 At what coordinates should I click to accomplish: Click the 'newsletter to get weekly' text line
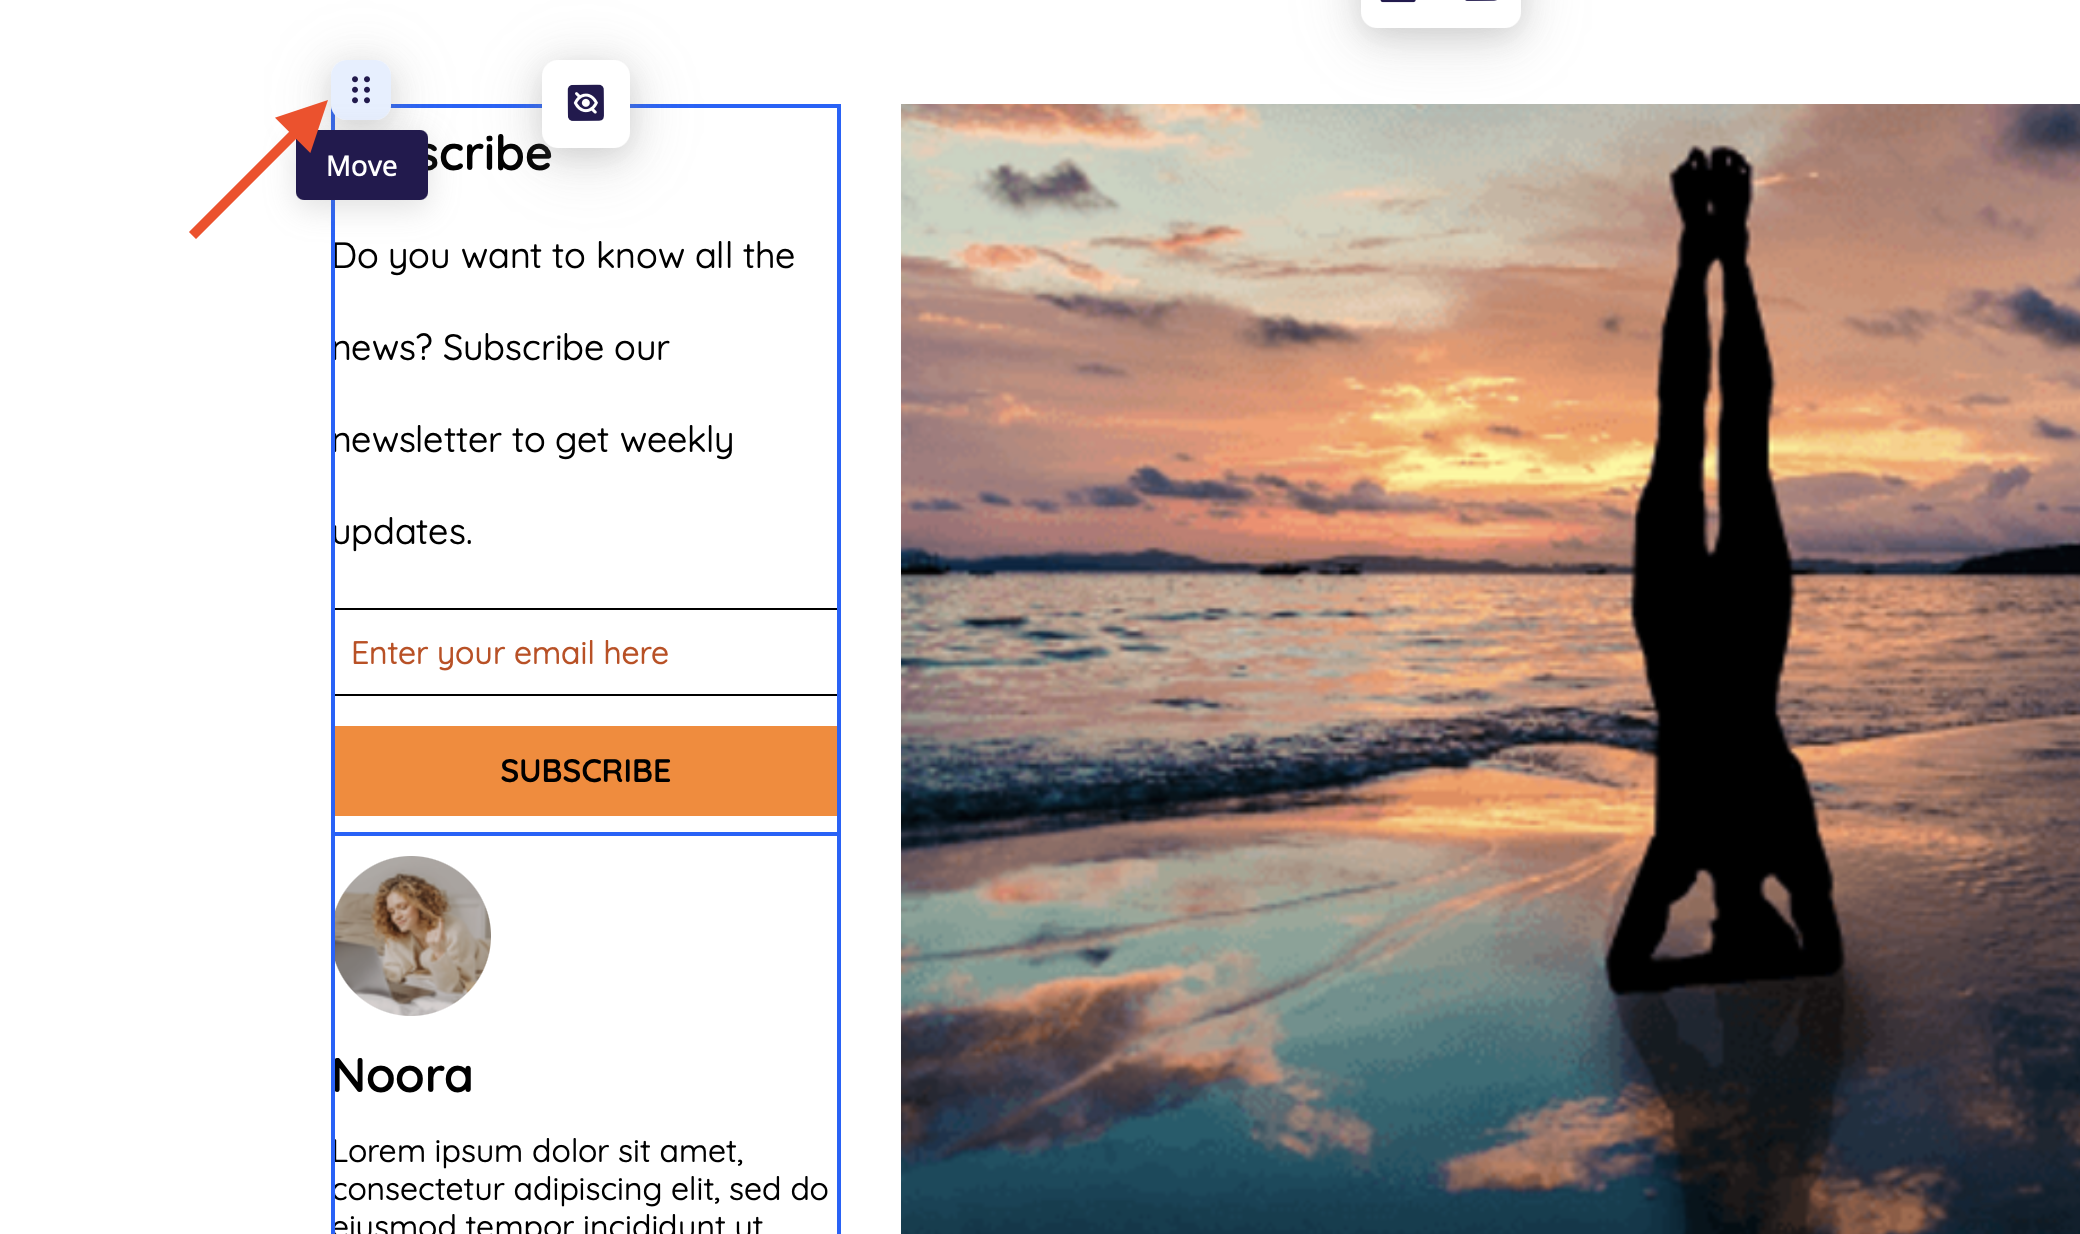(x=534, y=440)
